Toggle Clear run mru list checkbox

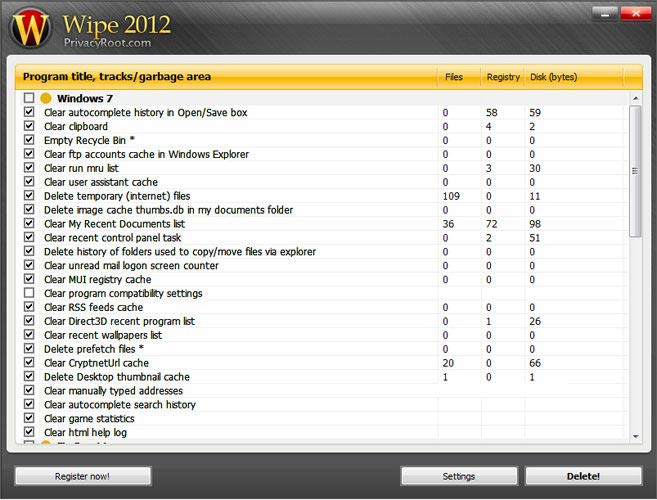pos(29,167)
